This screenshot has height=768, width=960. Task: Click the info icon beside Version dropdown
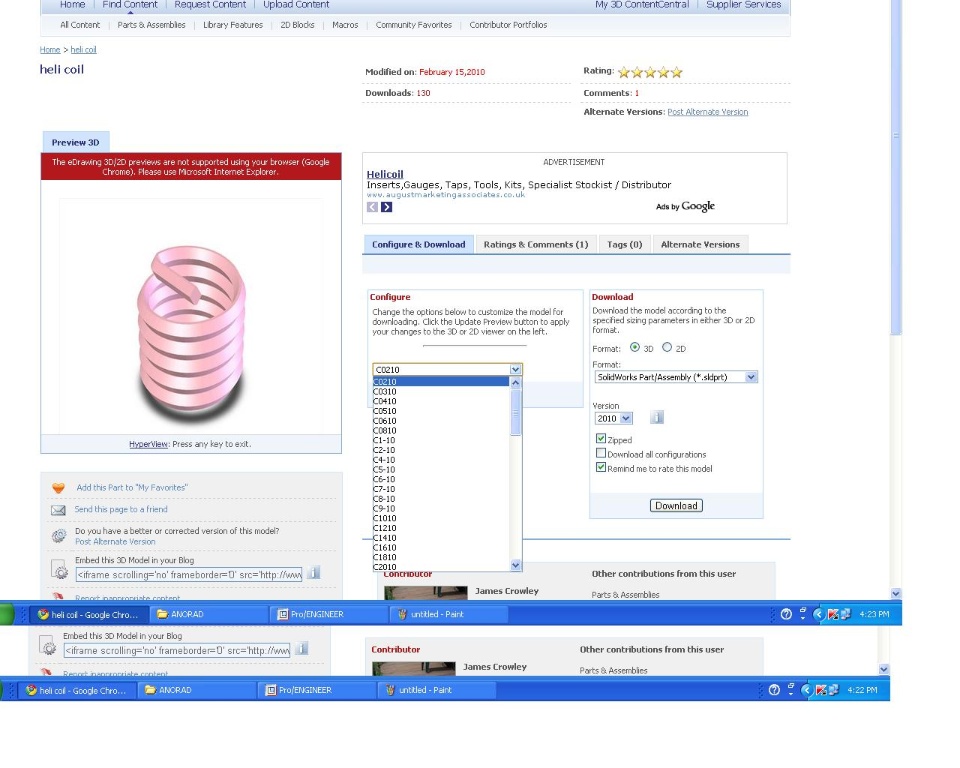point(657,418)
